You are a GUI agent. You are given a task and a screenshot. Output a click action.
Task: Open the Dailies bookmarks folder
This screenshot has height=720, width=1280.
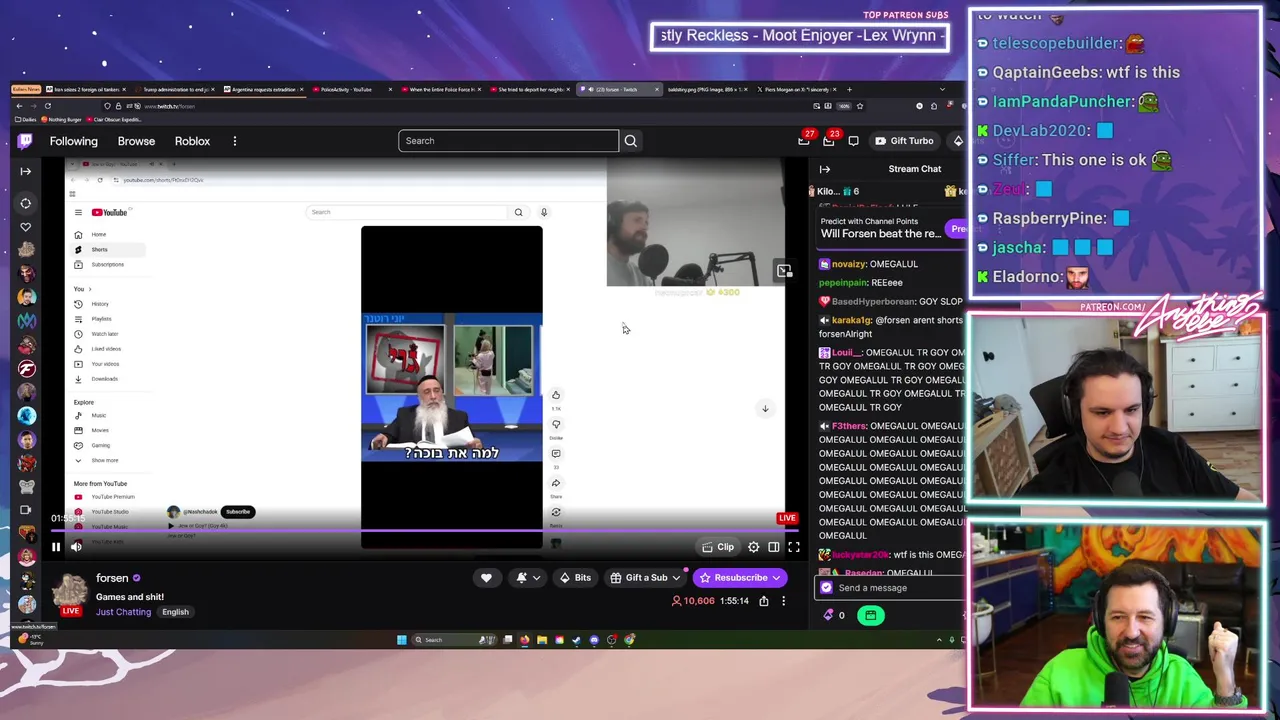coord(25,119)
